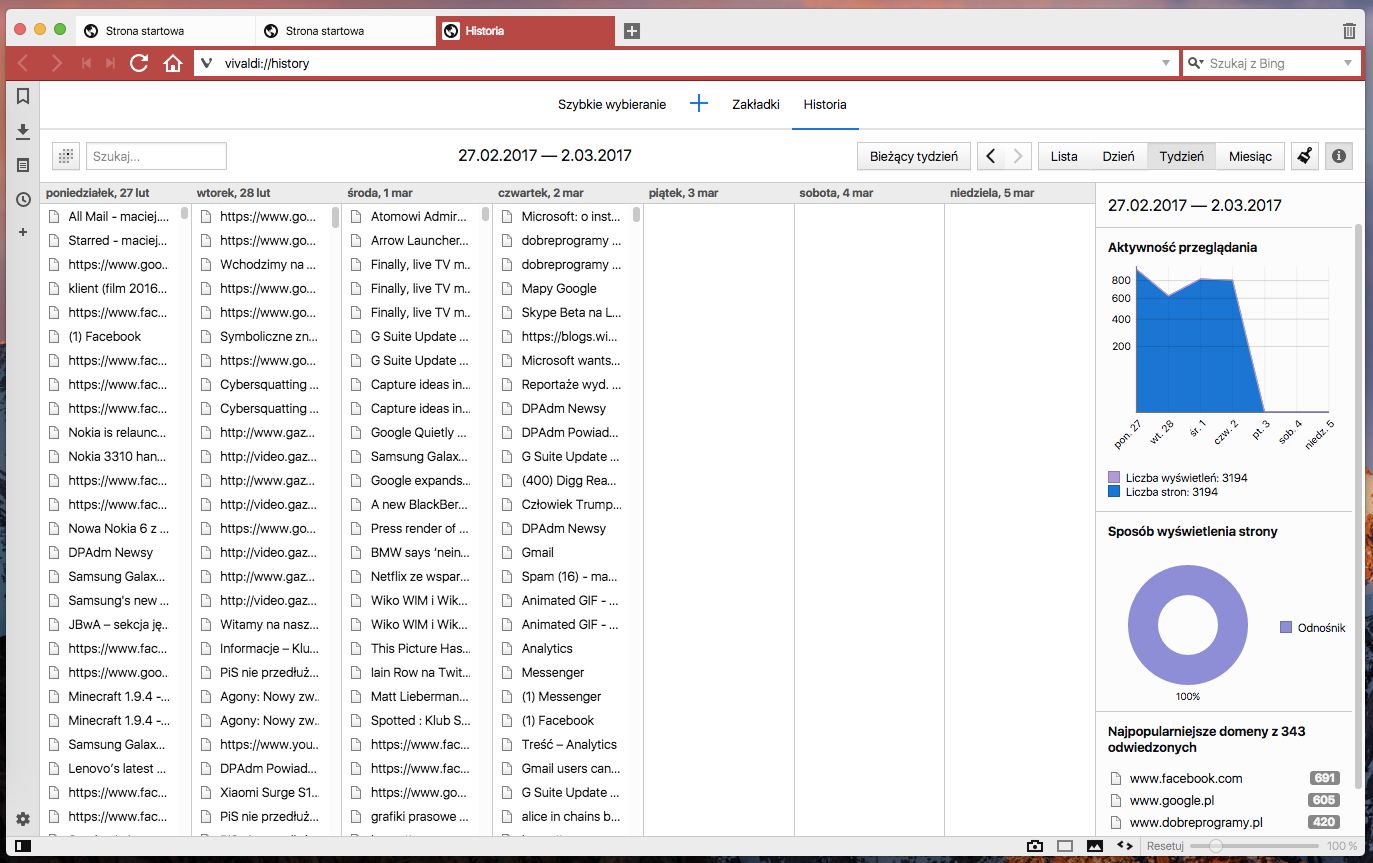Expand the search field history dropdown
Viewport: 1373px width, 863px height.
tap(1347, 63)
